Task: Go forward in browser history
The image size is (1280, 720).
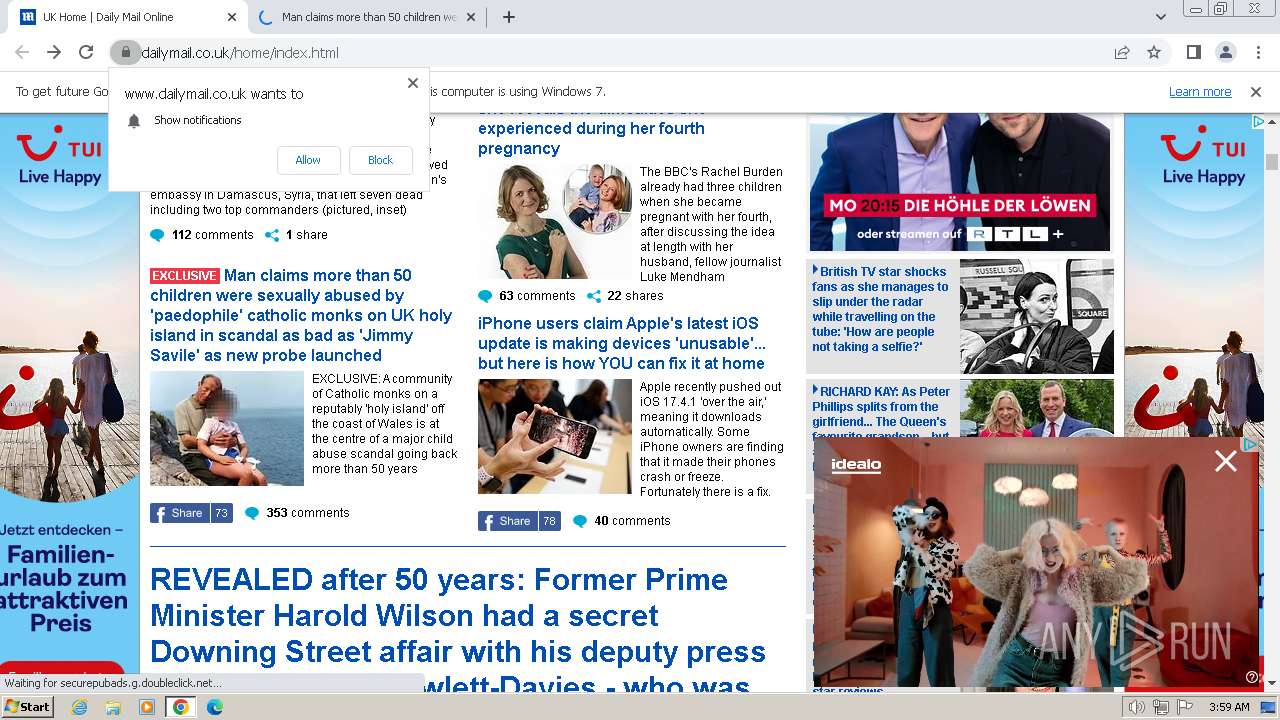Action: pyautogui.click(x=54, y=52)
